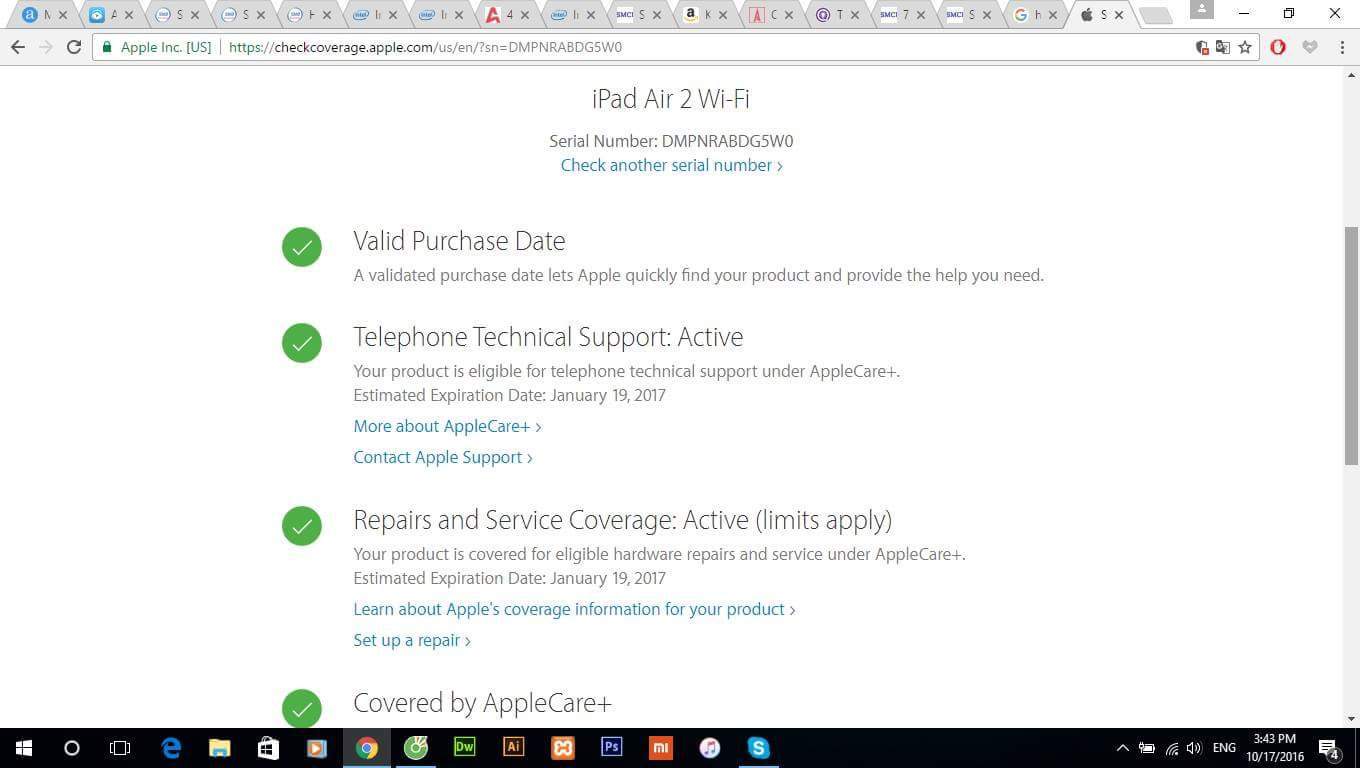Open Photoshop from taskbar

click(x=611, y=747)
